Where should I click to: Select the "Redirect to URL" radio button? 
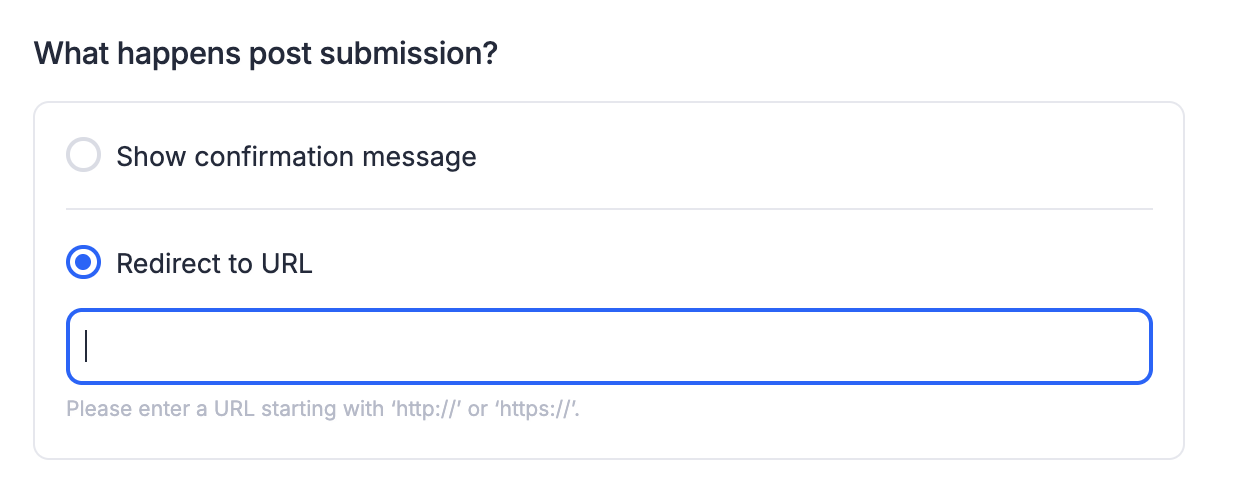[x=83, y=264]
